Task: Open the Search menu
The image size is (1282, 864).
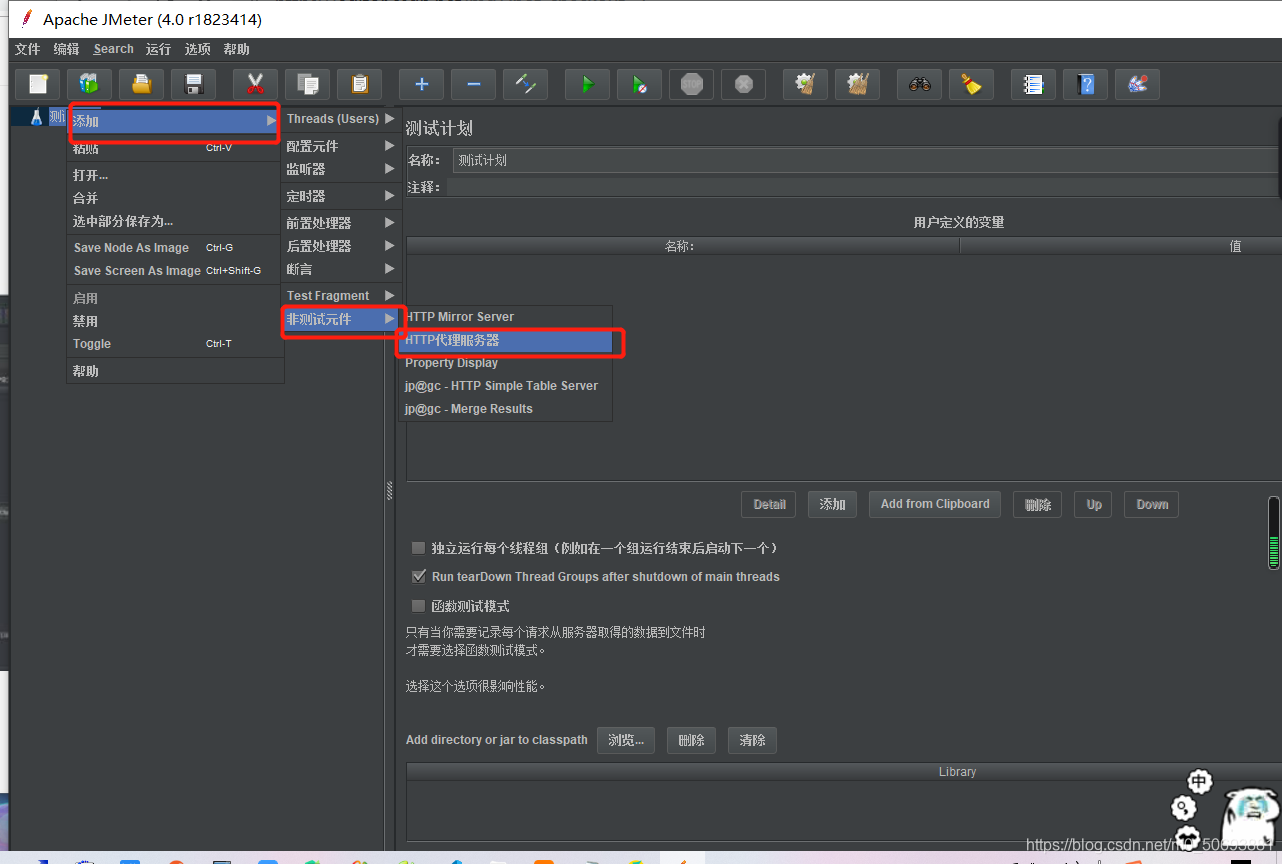Action: pos(113,49)
